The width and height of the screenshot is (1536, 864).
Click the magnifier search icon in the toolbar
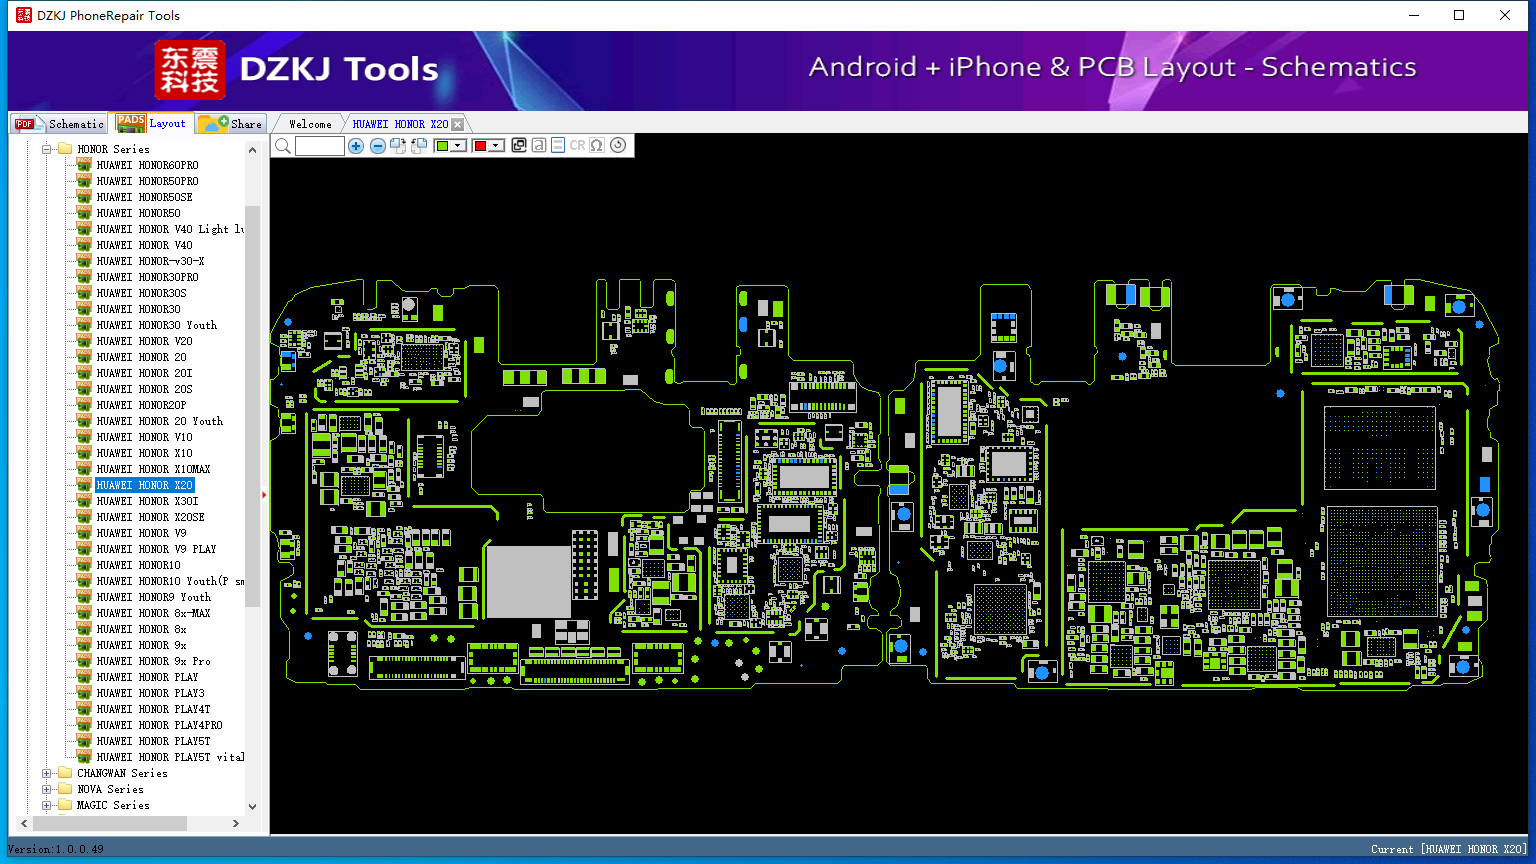[283, 146]
